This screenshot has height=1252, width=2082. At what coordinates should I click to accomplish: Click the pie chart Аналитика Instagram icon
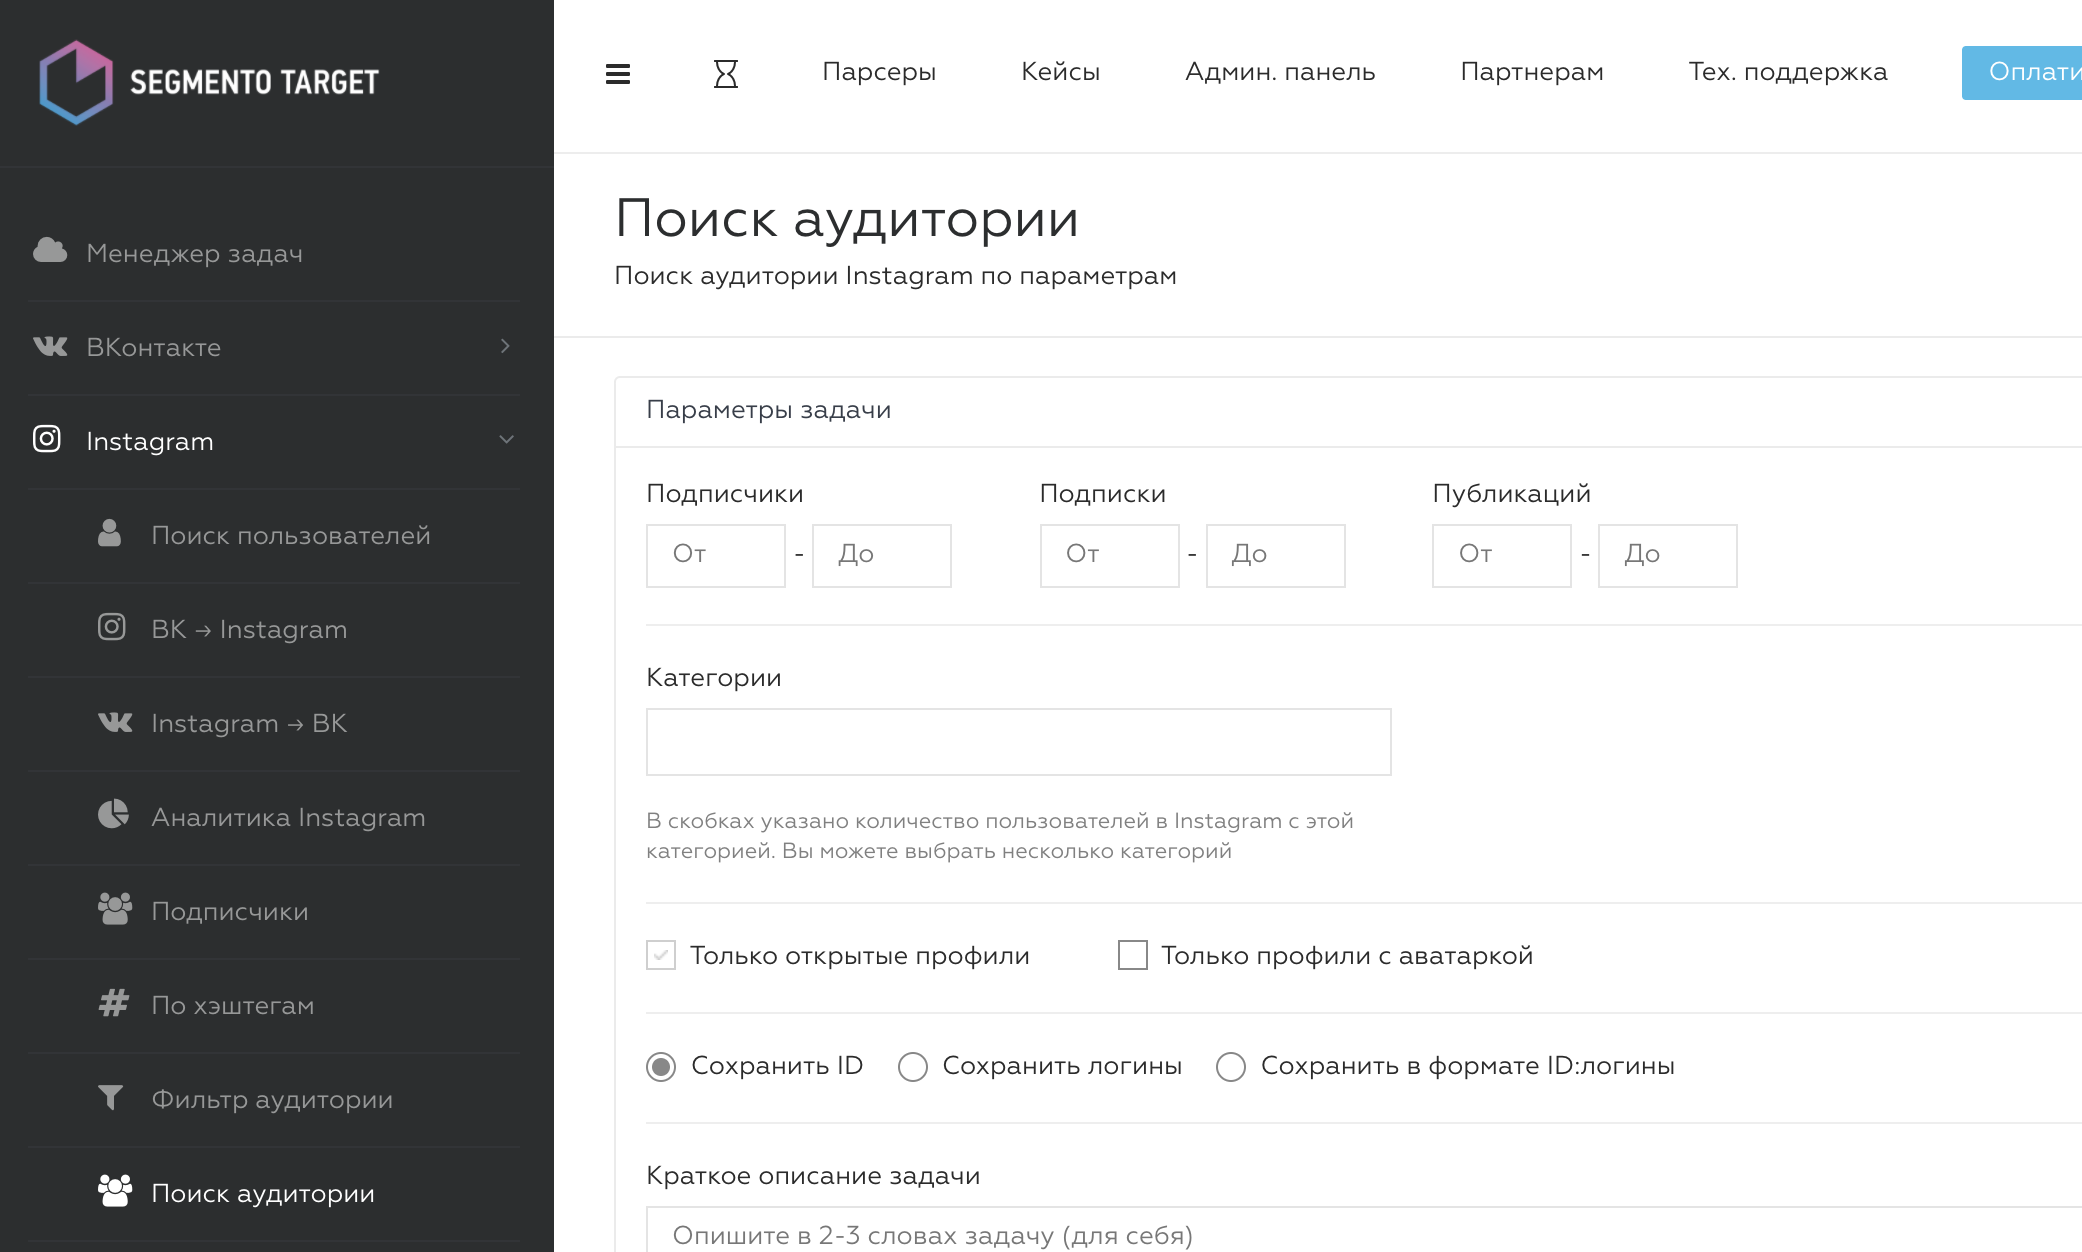(x=113, y=815)
